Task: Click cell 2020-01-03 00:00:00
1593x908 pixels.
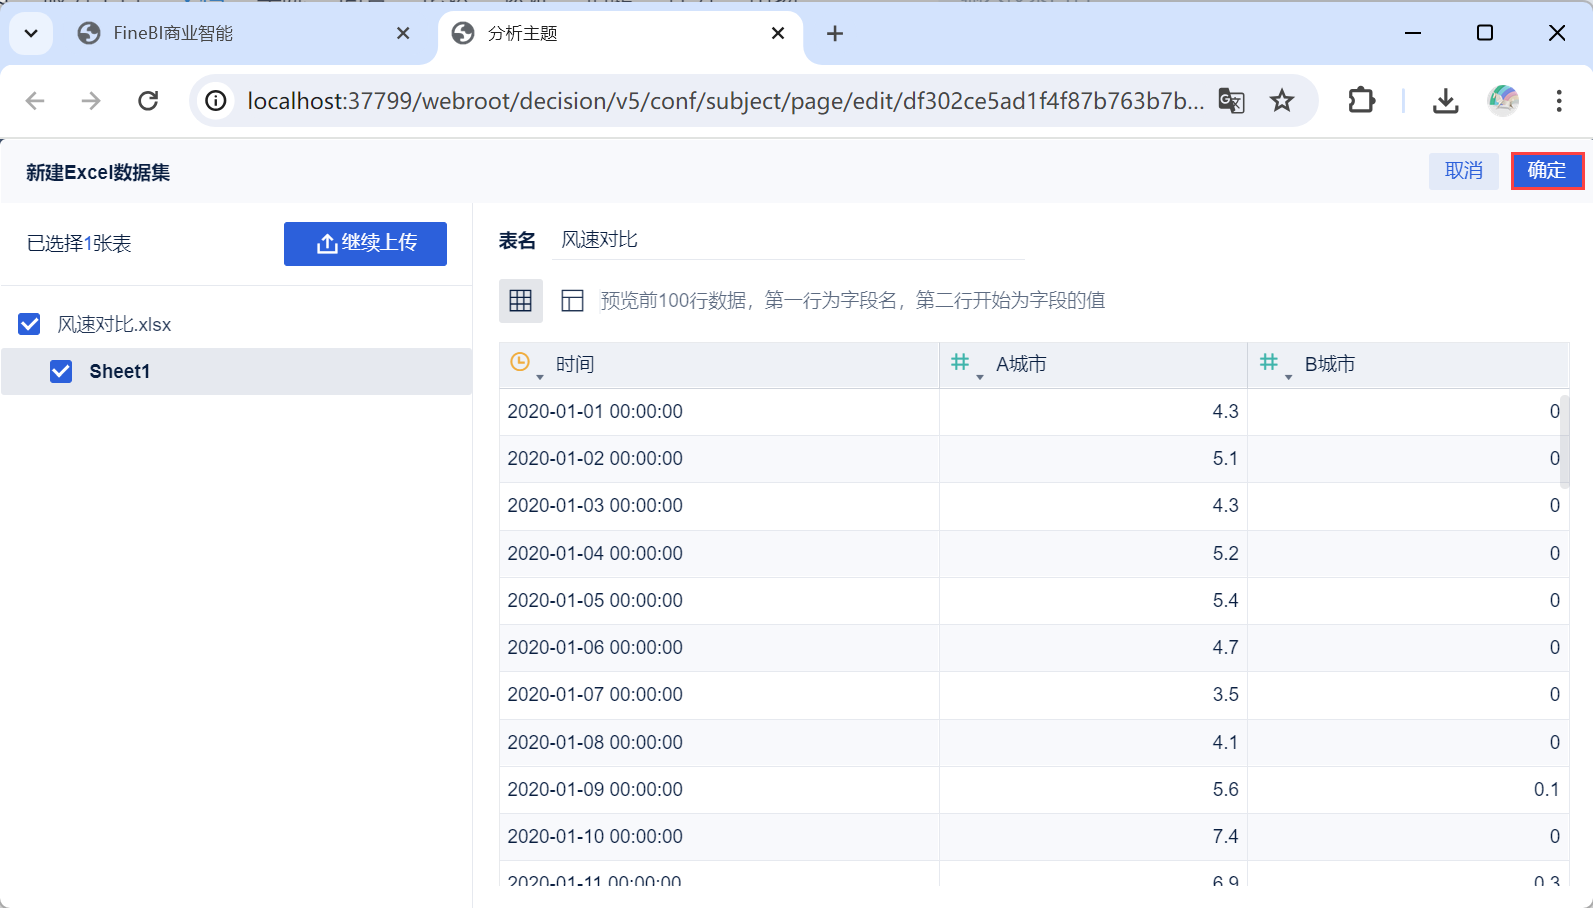Action: [x=720, y=506]
